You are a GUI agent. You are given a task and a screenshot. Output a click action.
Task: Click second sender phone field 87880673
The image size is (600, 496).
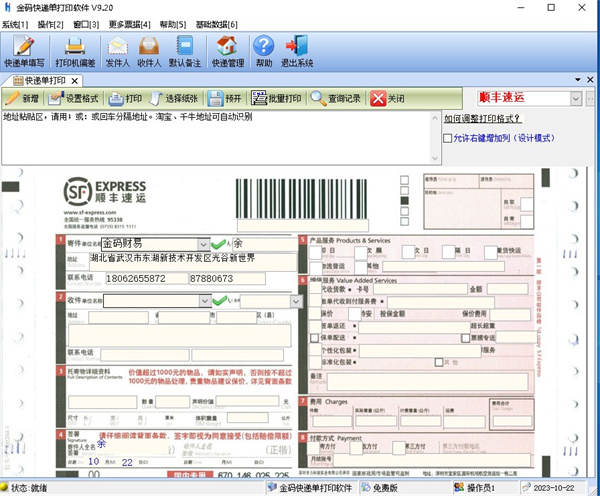tap(227, 279)
